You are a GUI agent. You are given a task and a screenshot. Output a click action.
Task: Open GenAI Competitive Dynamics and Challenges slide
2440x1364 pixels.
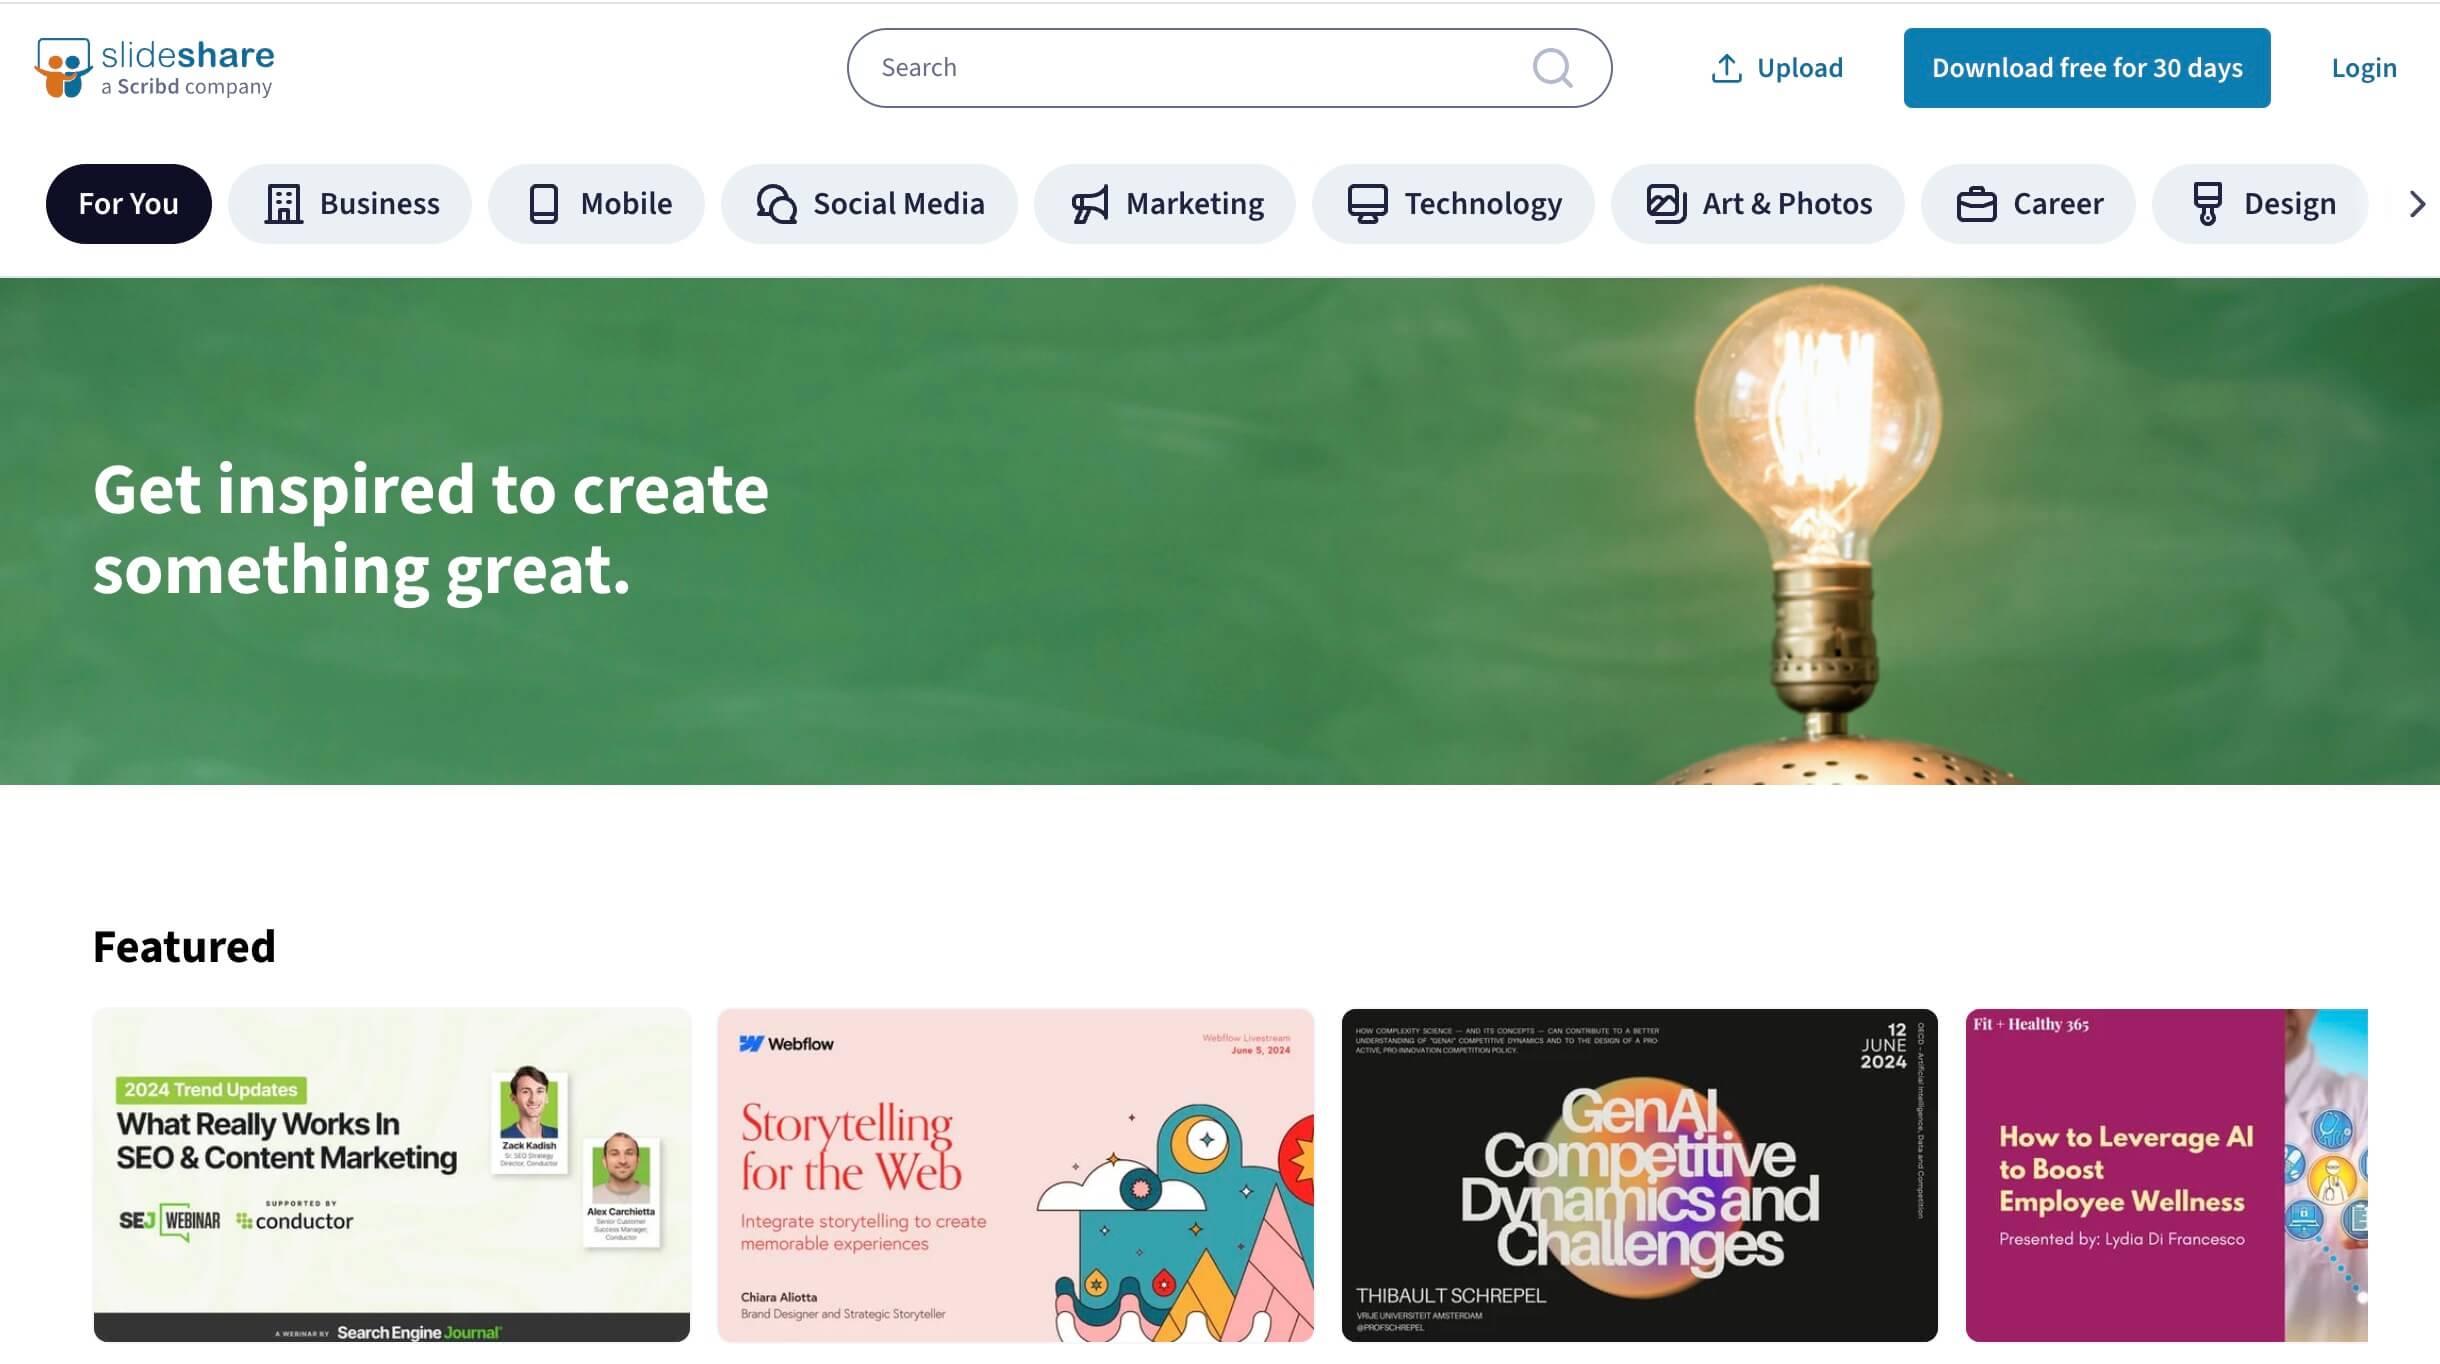click(x=1640, y=1175)
